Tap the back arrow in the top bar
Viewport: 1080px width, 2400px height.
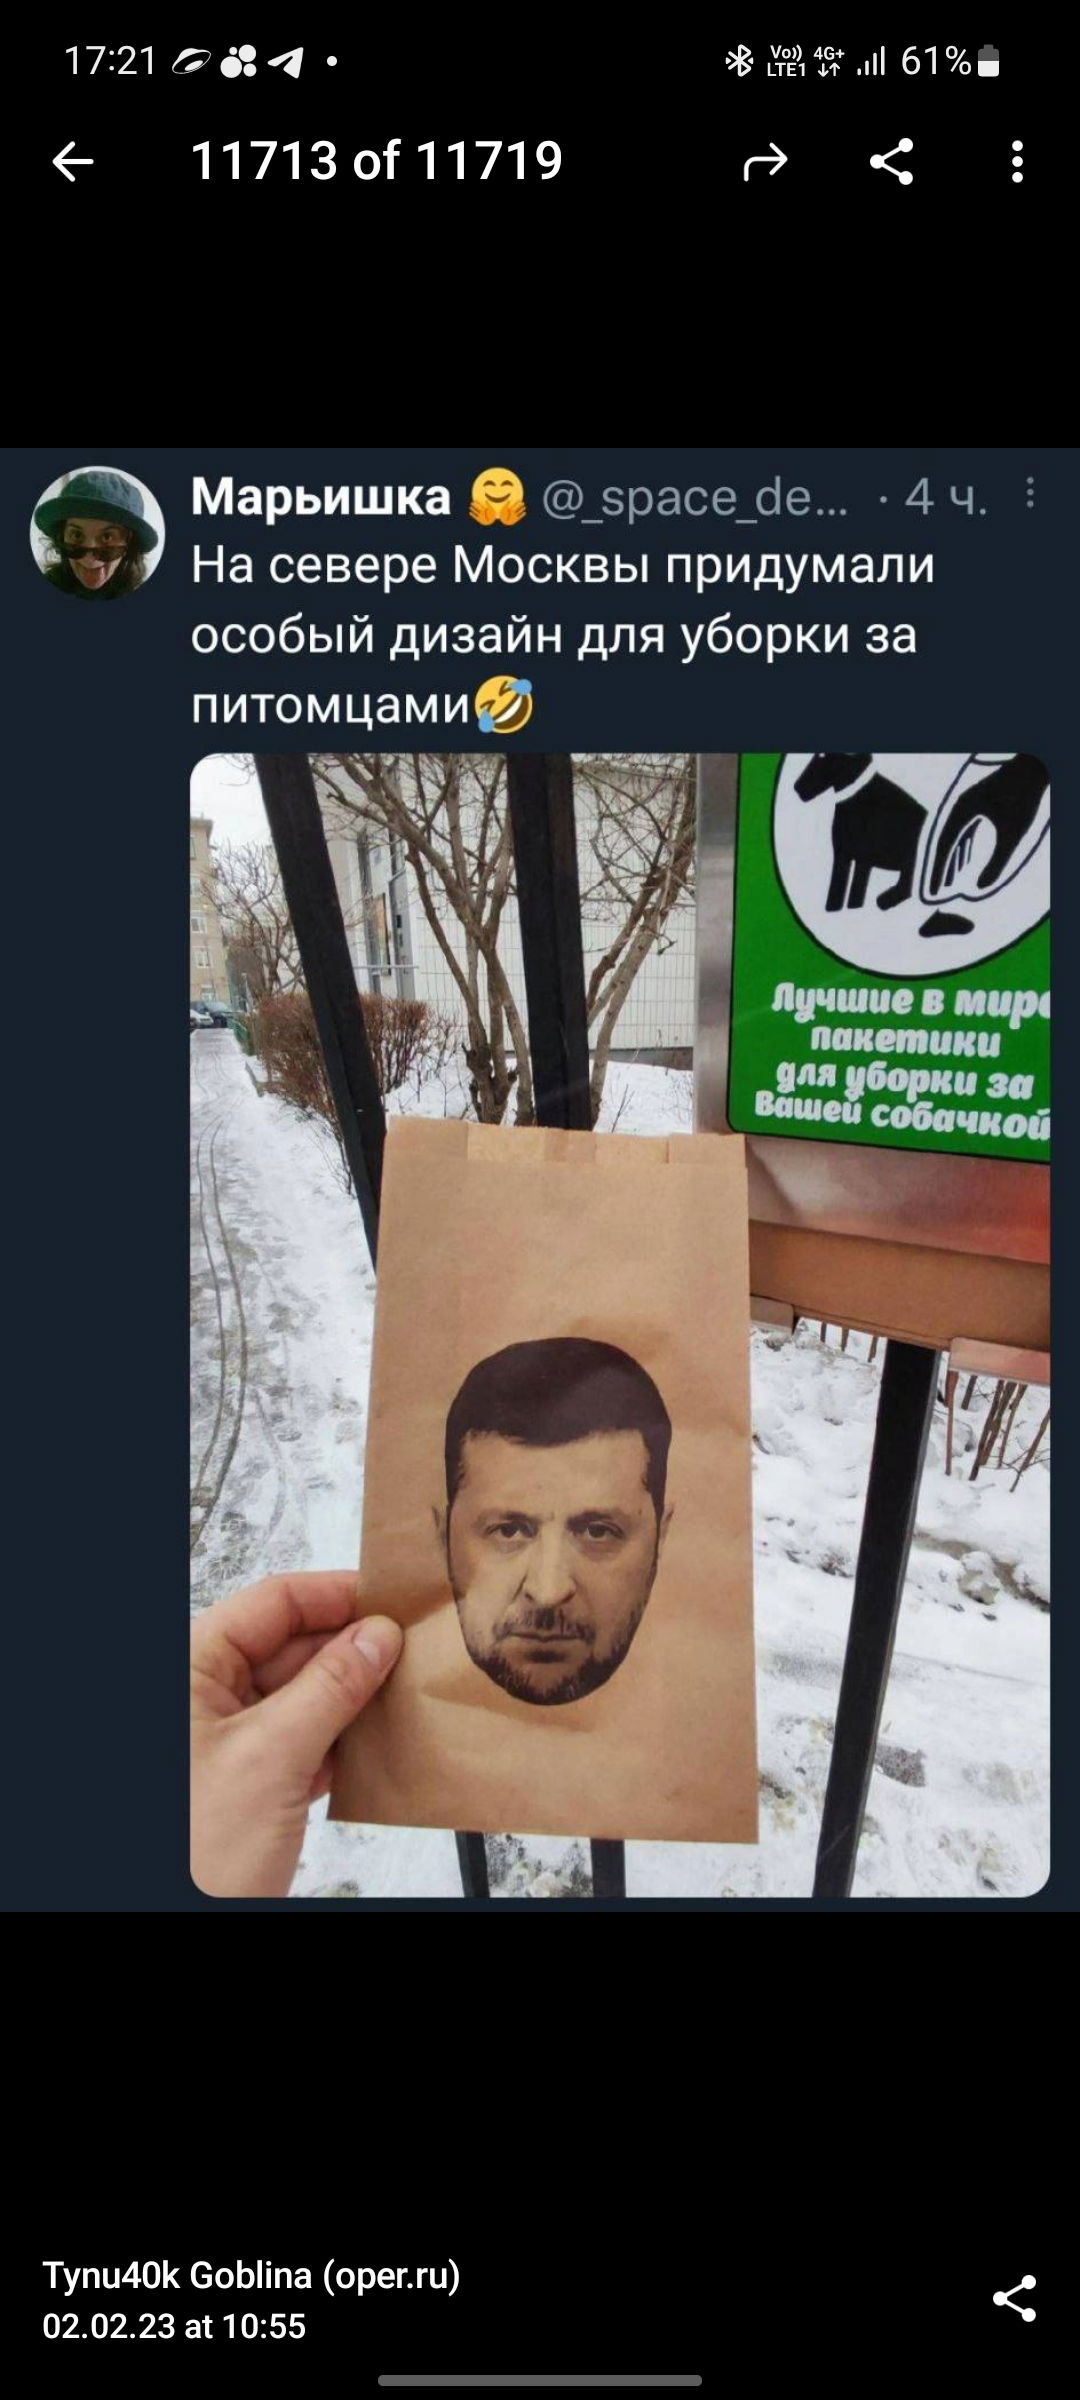72,161
